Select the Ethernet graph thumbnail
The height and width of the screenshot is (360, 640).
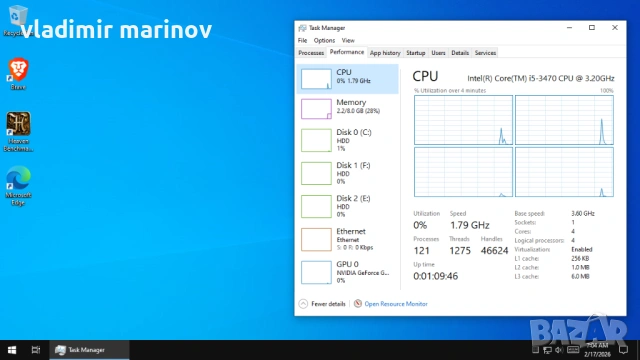click(x=316, y=239)
